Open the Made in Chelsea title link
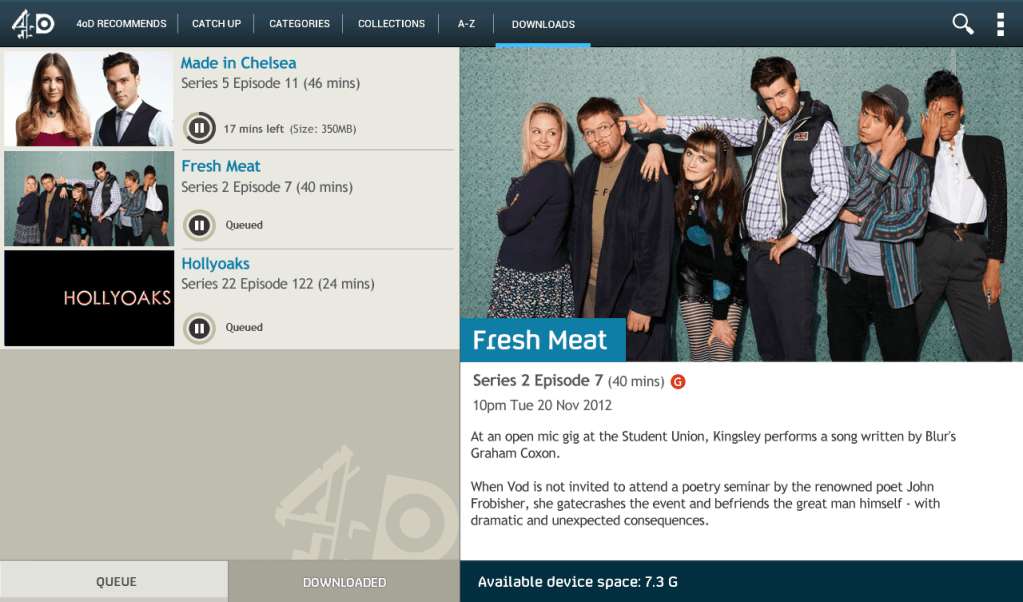Screen dimensions: 1023x602 (x=238, y=63)
